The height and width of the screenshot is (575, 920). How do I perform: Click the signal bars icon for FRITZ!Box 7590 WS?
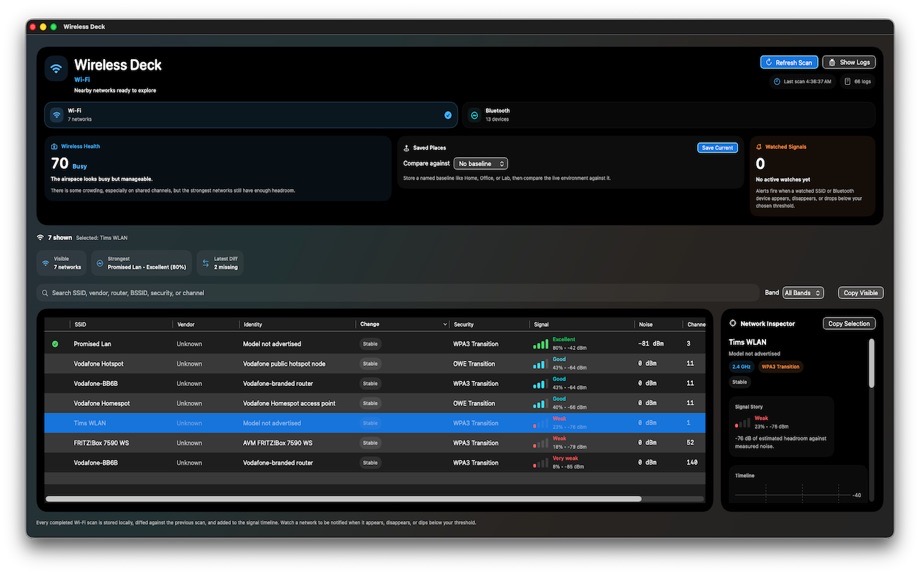click(540, 444)
